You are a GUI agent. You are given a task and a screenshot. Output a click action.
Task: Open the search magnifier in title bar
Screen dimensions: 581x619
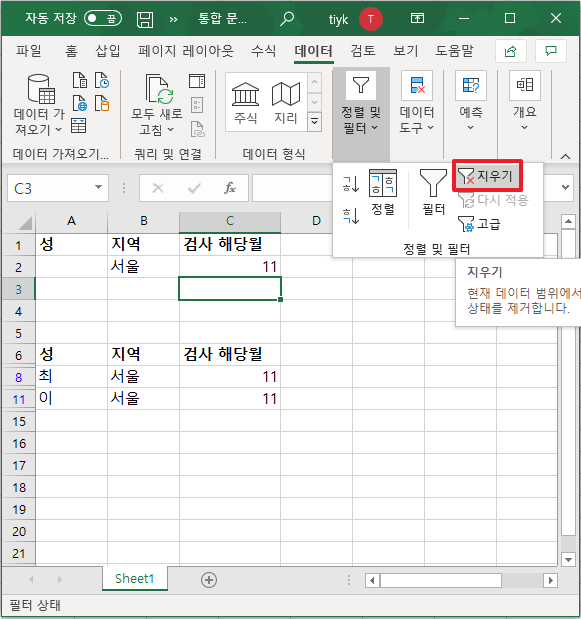287,19
